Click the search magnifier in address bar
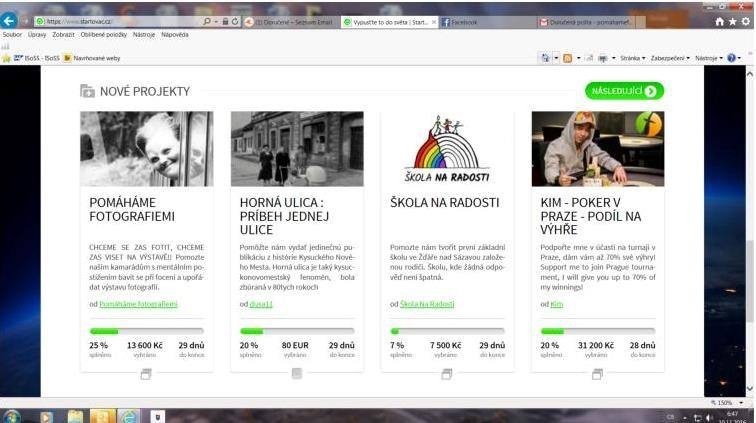Image resolution: width=756 pixels, height=423 pixels. [206, 22]
